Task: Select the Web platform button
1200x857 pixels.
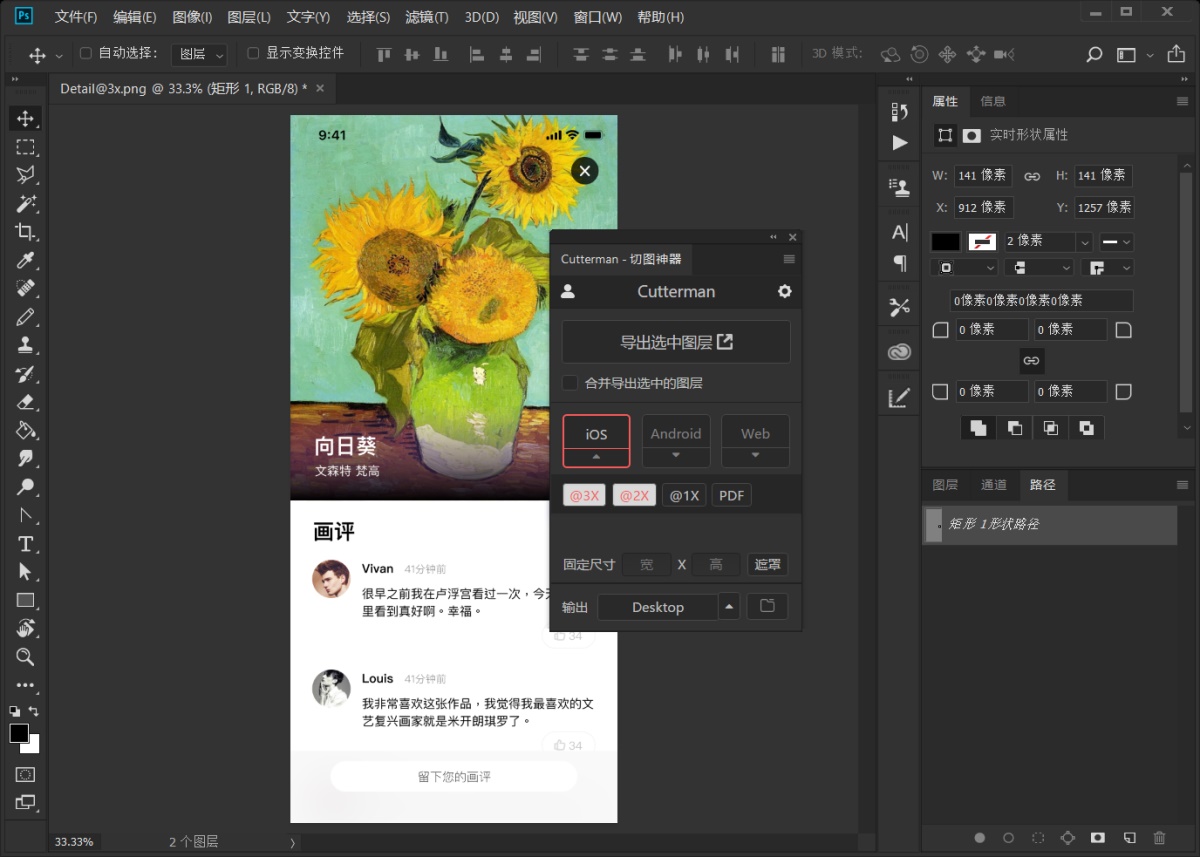Action: (755, 433)
